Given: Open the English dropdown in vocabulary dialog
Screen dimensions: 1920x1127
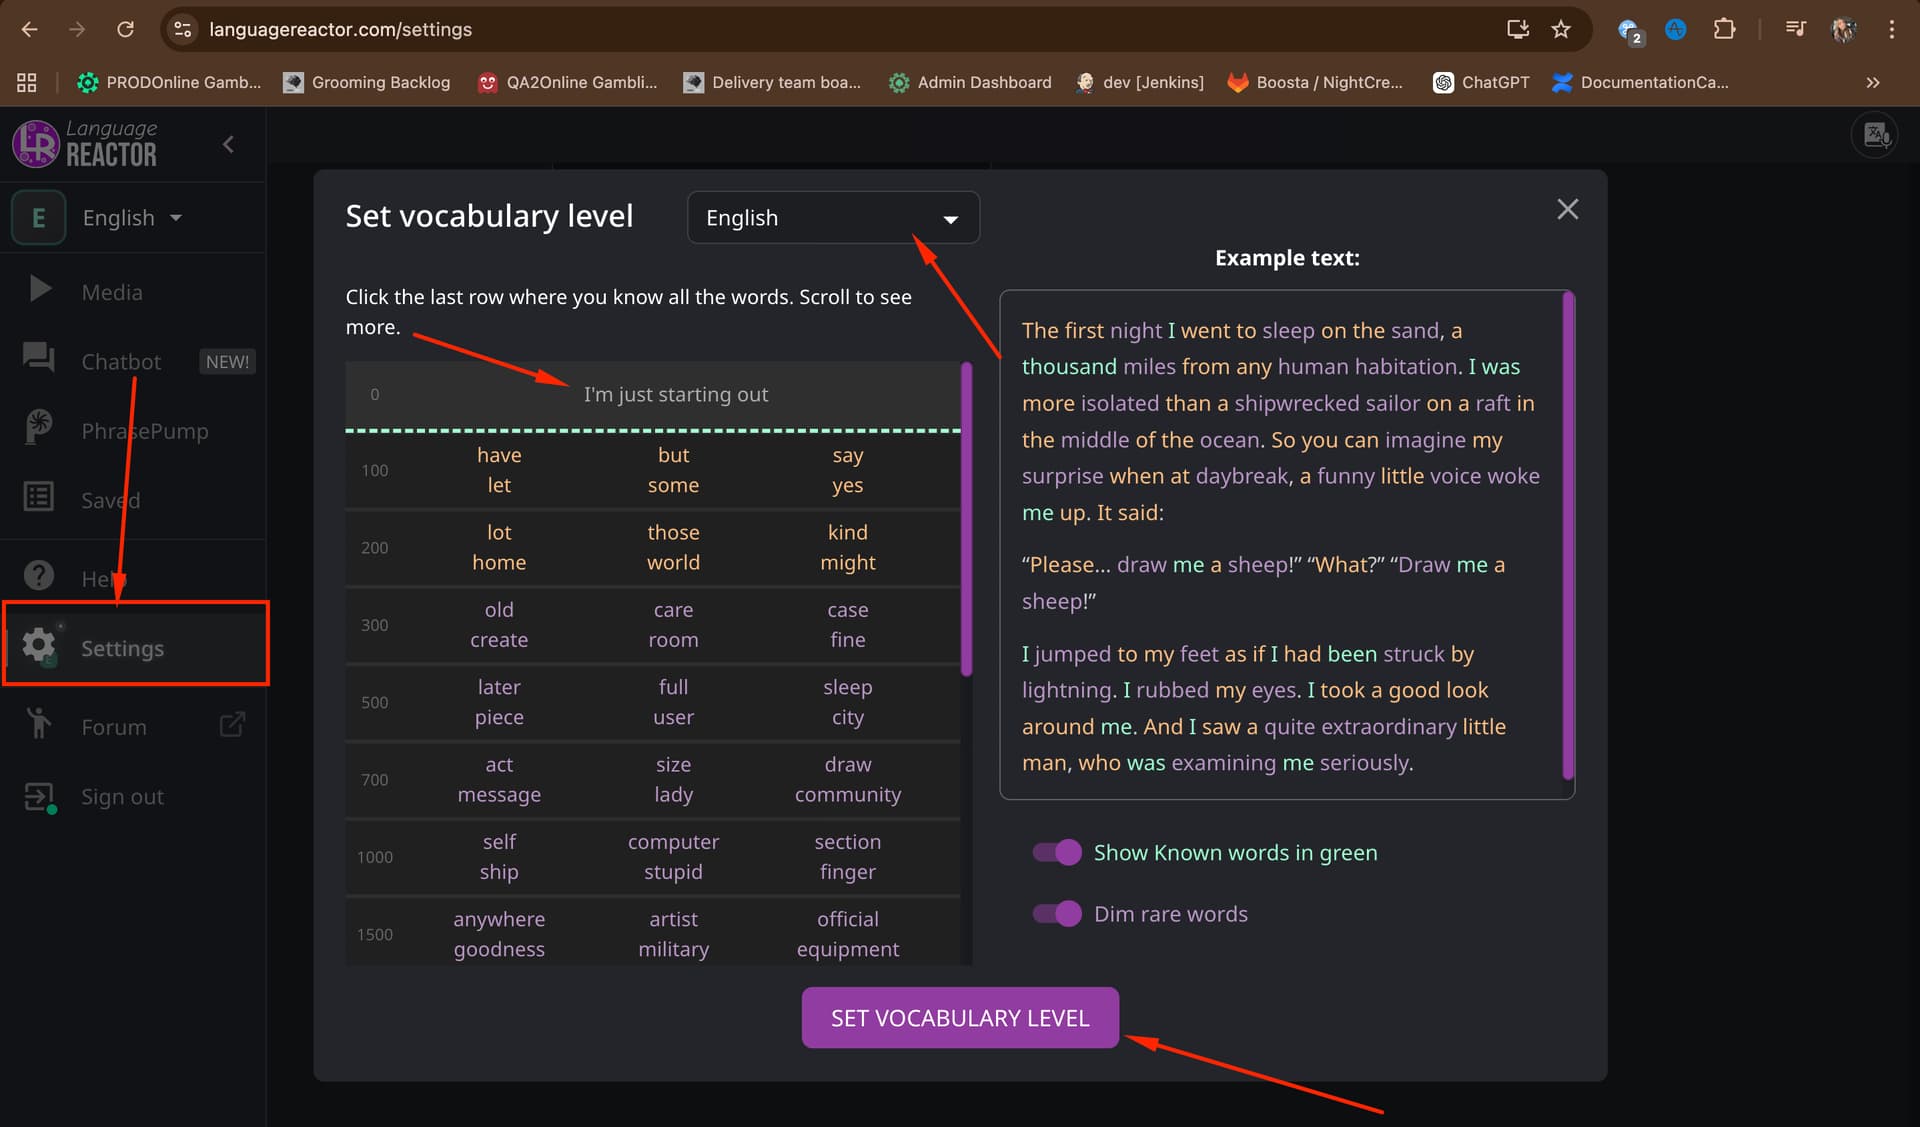Looking at the screenshot, I should 833,218.
